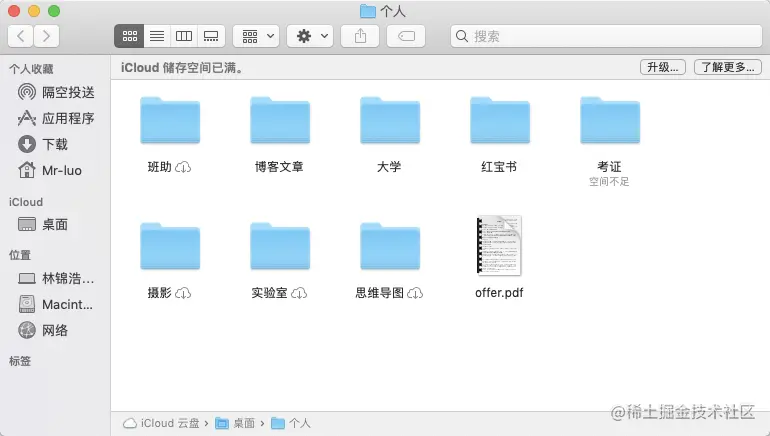
Task: Switch to list view
Action: point(157,36)
